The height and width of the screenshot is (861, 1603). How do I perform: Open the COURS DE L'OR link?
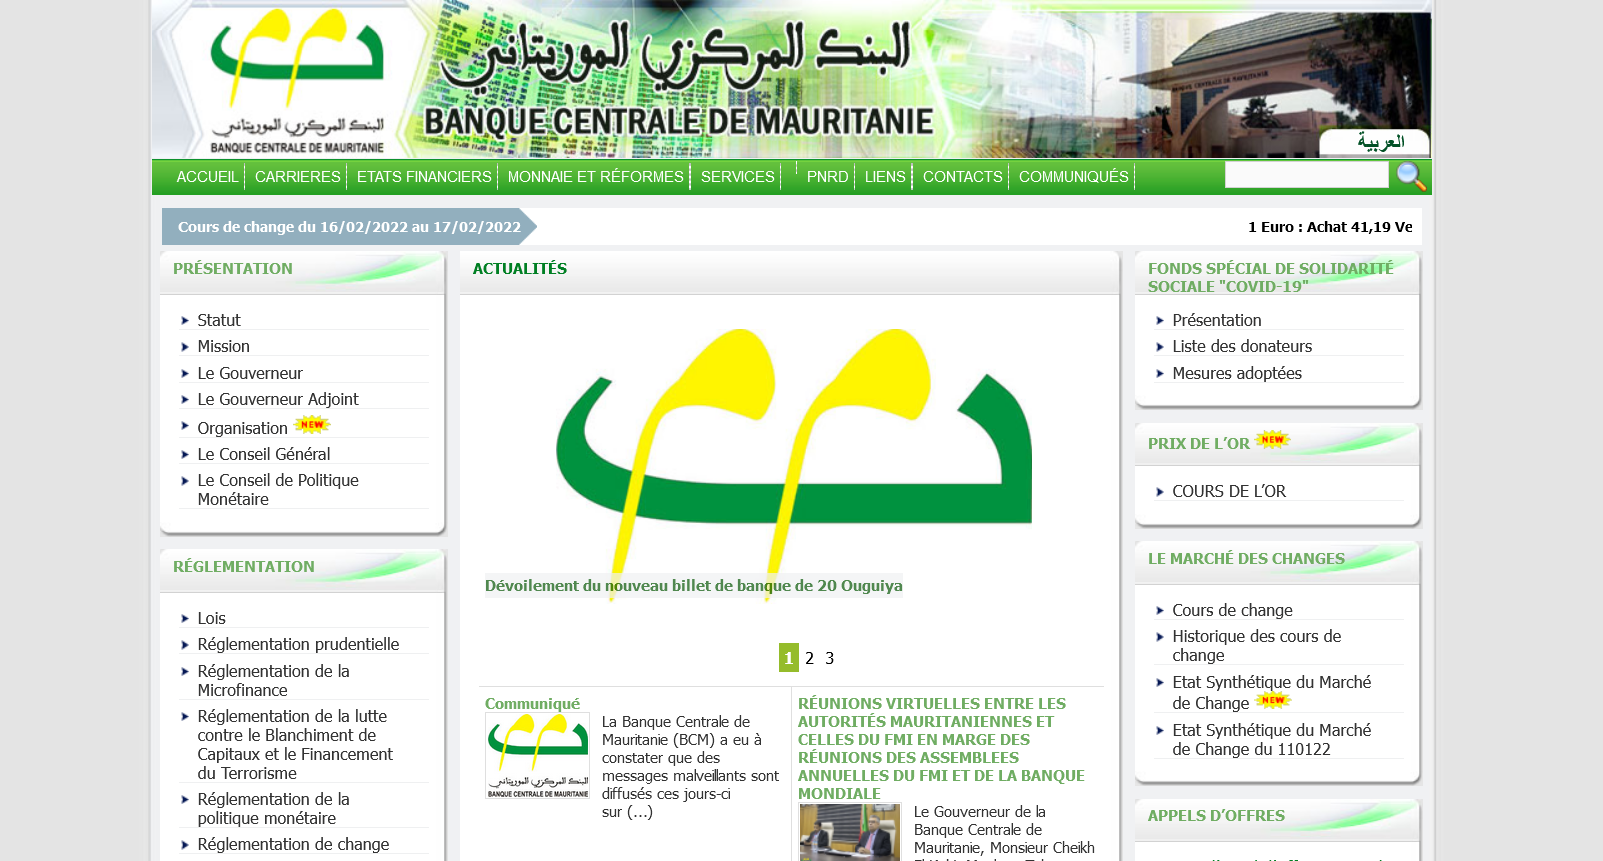pyautogui.click(x=1229, y=491)
